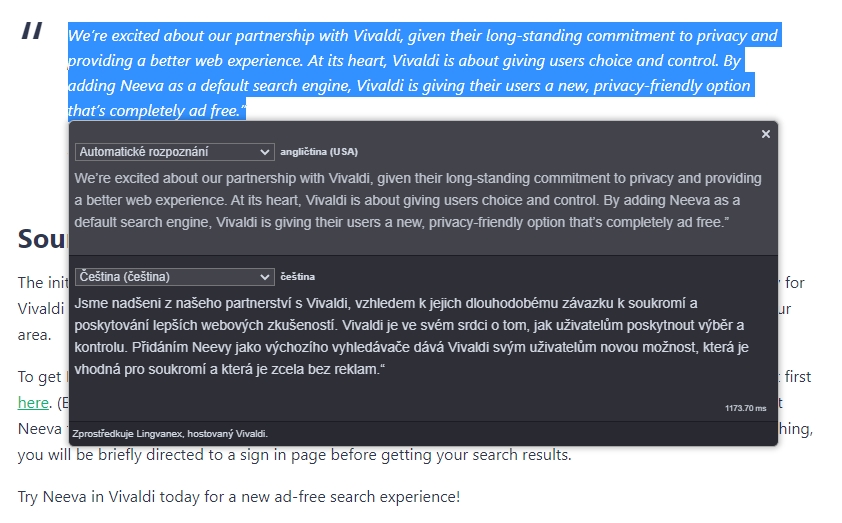Click the paragraph starting "The init"
Viewport: 842px width, 523px height.
pyautogui.click(x=31, y=283)
